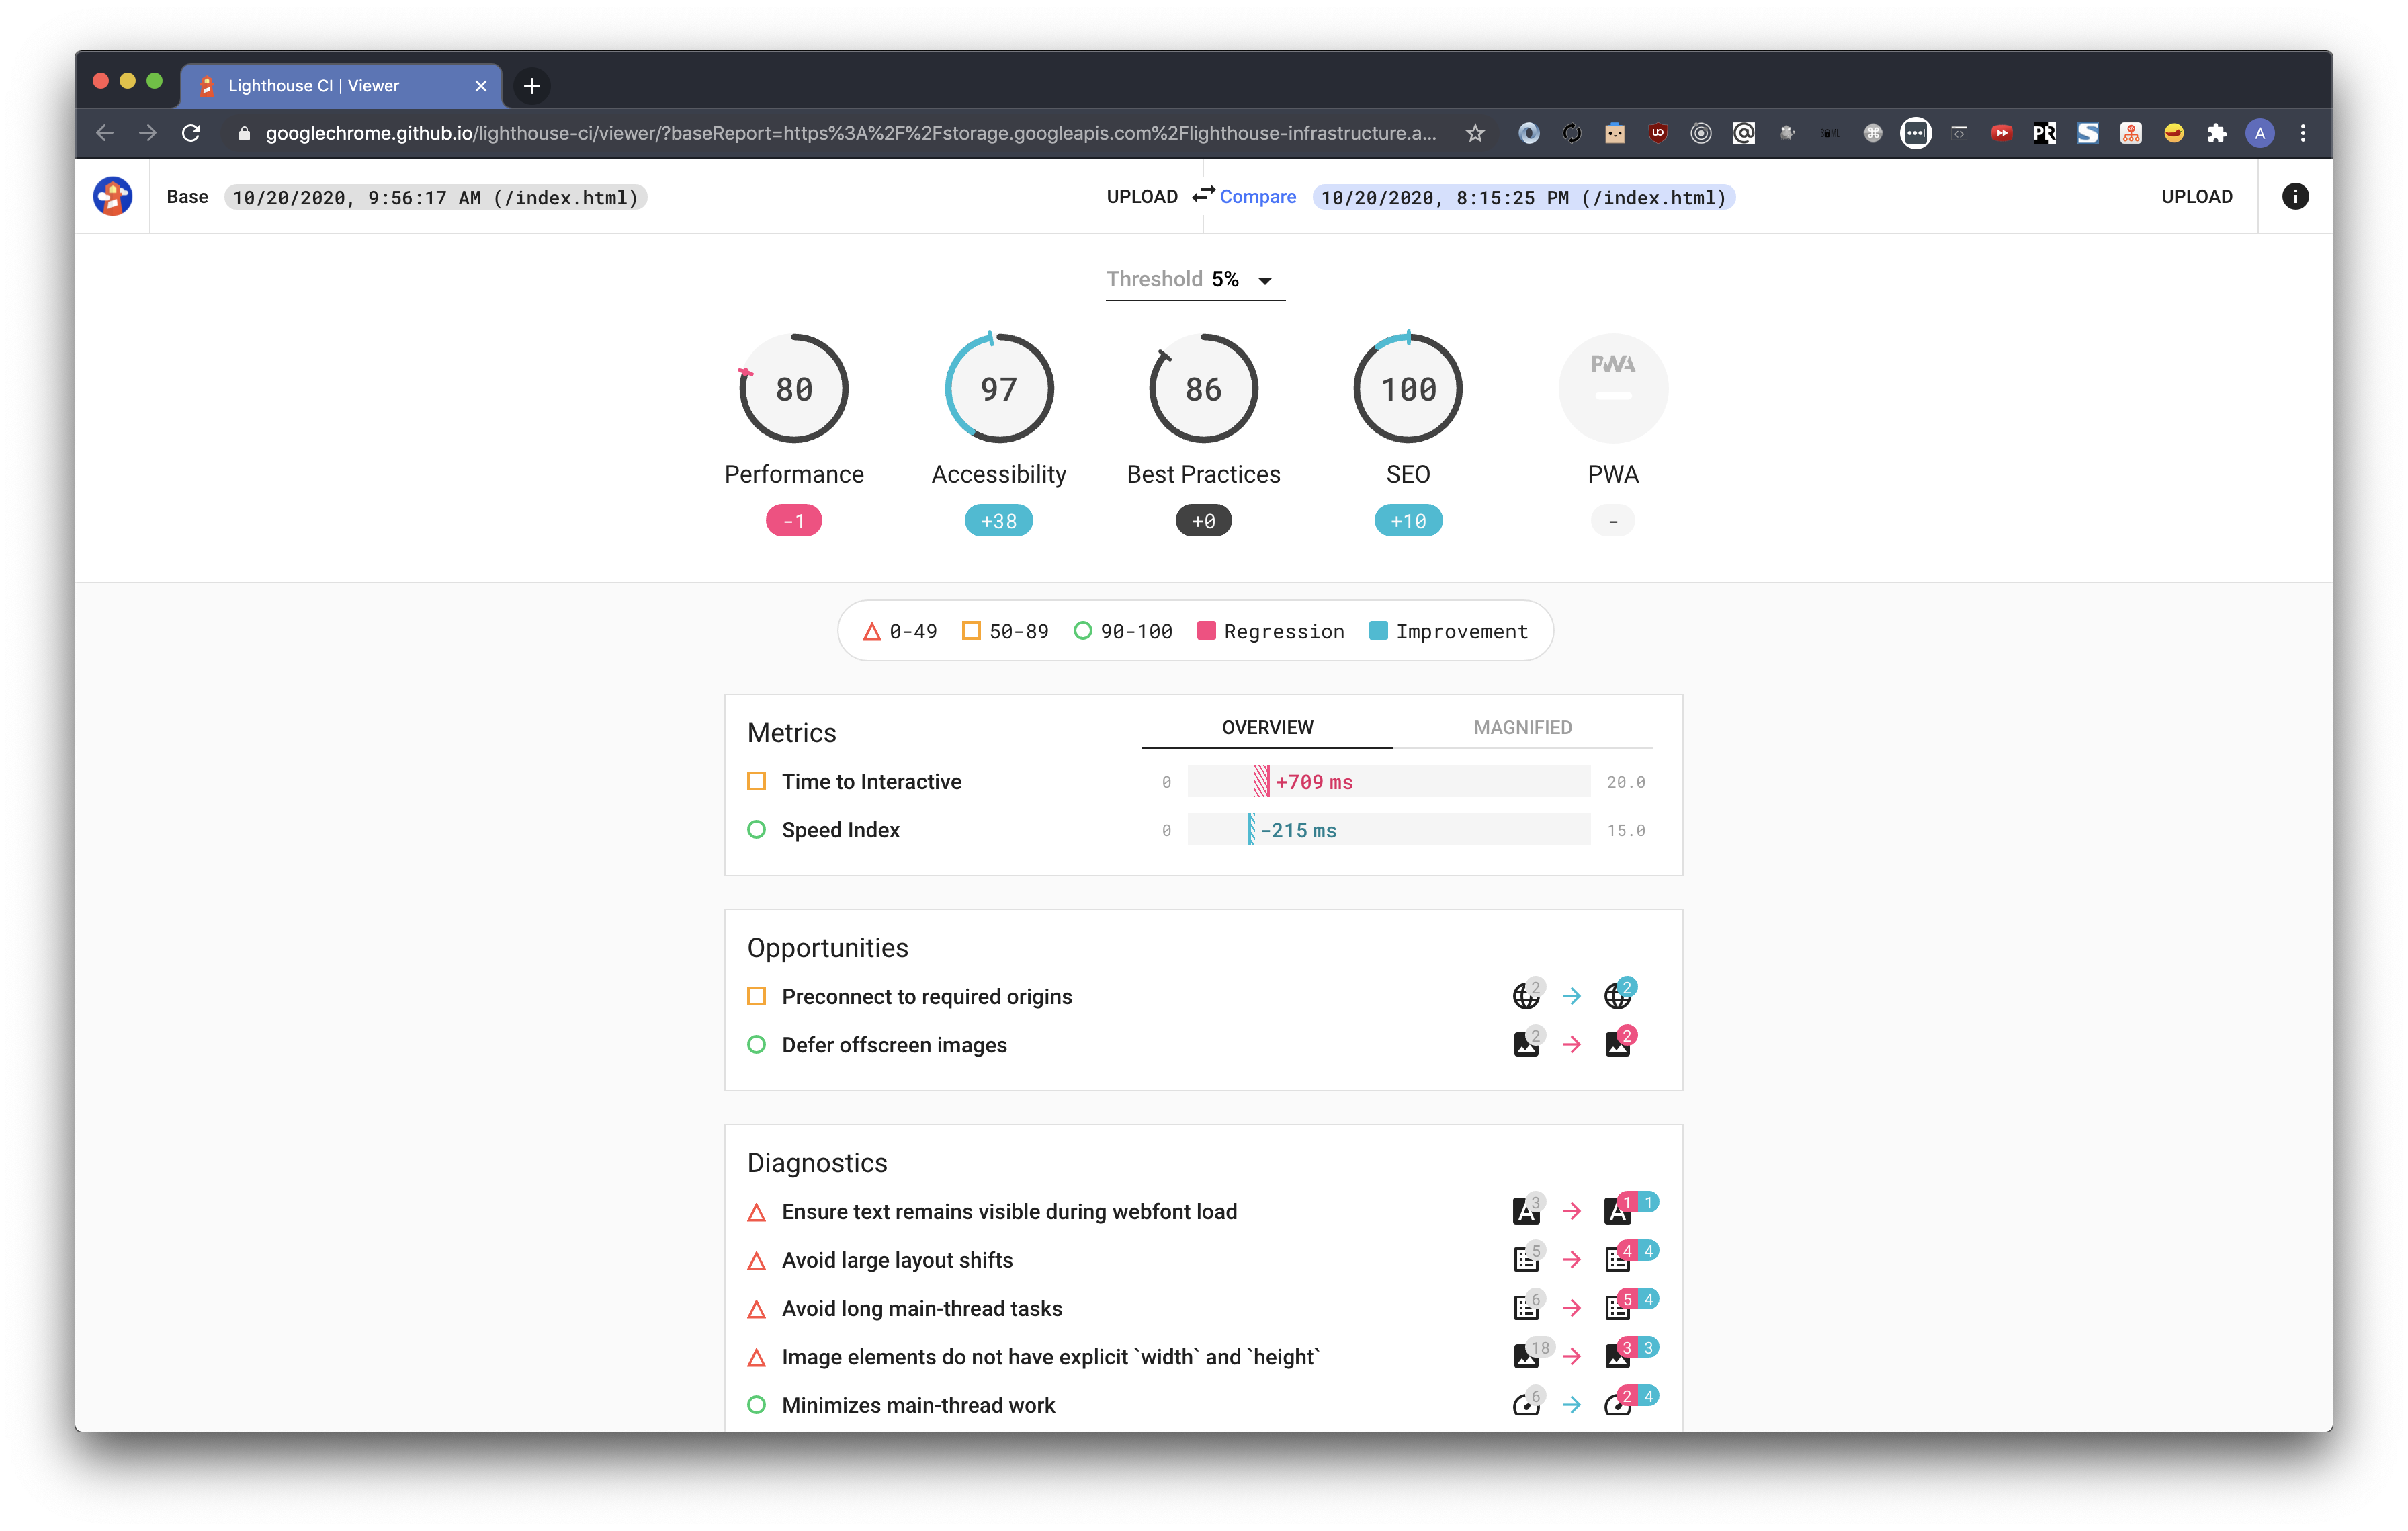Expand the Speed Index row
The image size is (2408, 1531).
1203,830
